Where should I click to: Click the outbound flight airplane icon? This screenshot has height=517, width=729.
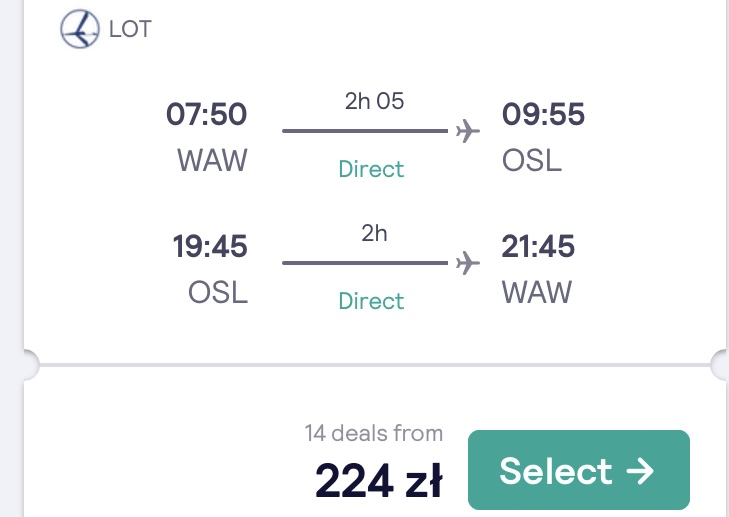coord(468,131)
